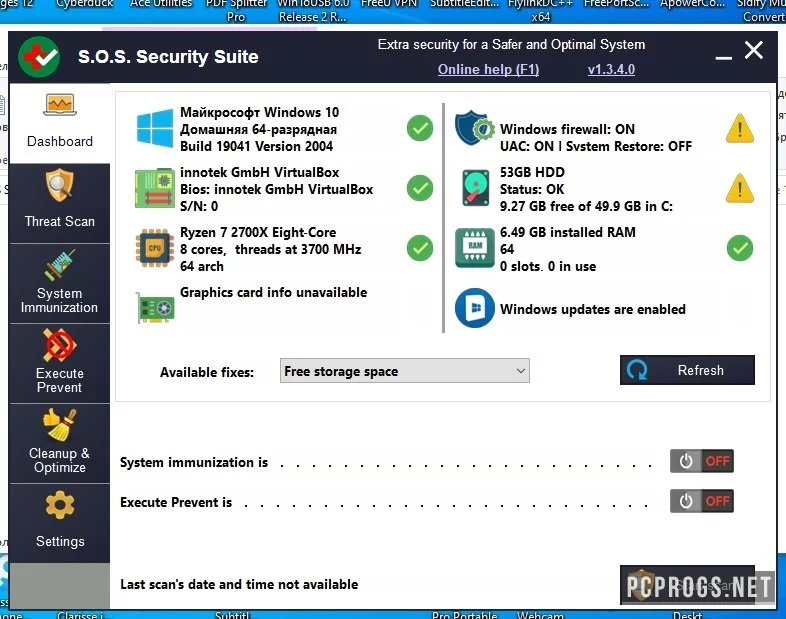The height and width of the screenshot is (619, 786).
Task: Click the CPU chip icon
Action: [155, 248]
